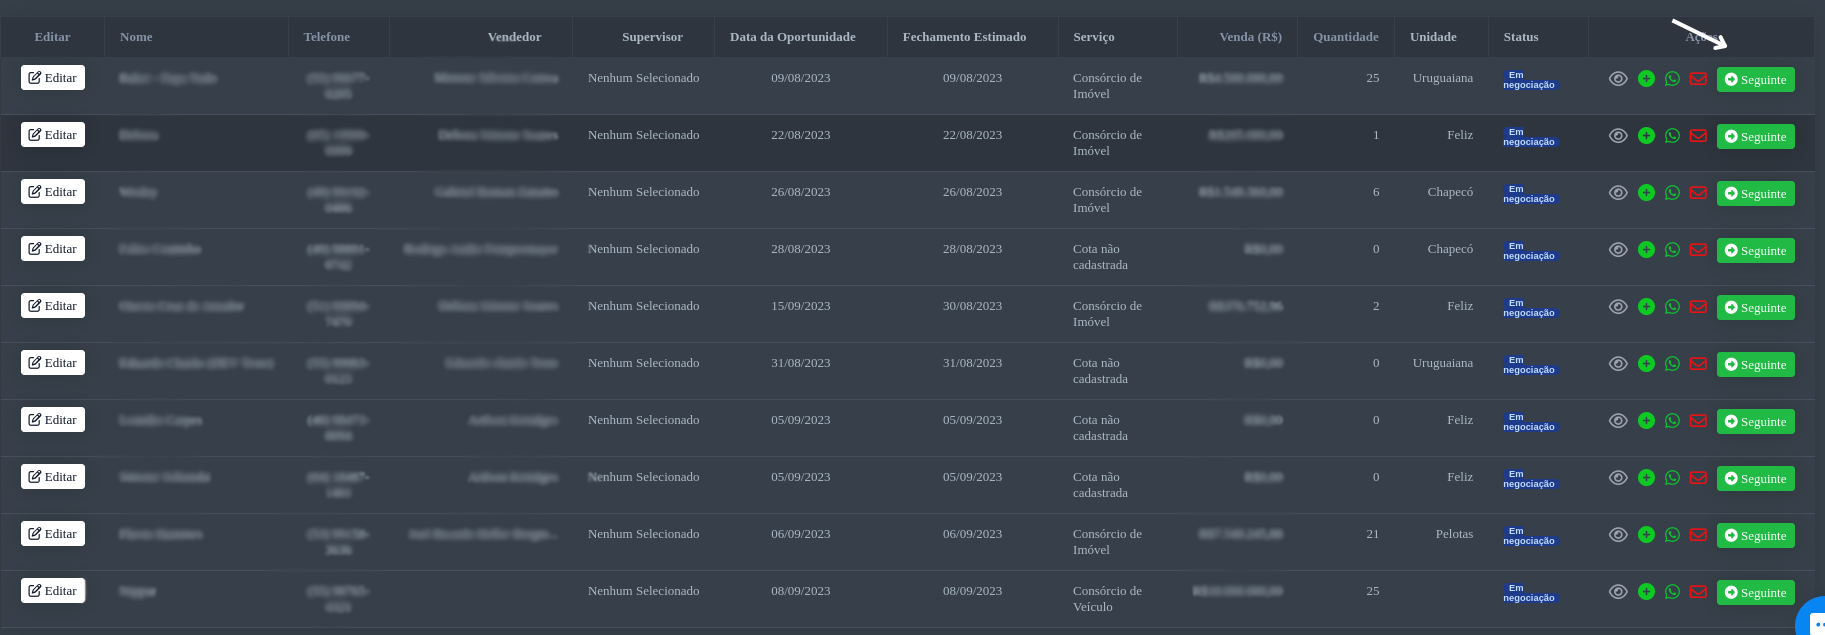Click Editar in the Consórcio de Veículo row

tap(53, 591)
